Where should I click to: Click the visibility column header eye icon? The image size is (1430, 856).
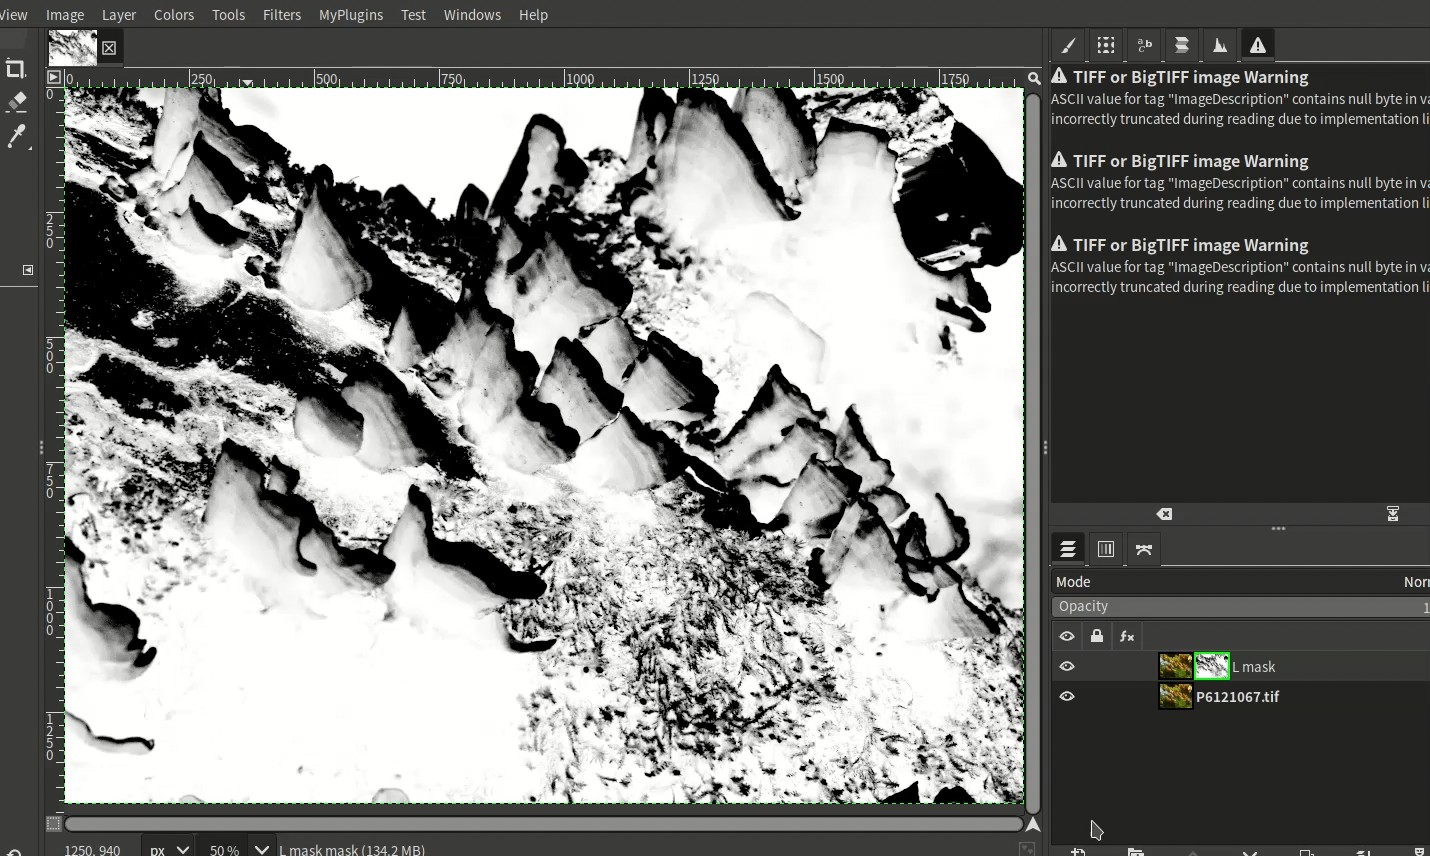click(x=1067, y=636)
